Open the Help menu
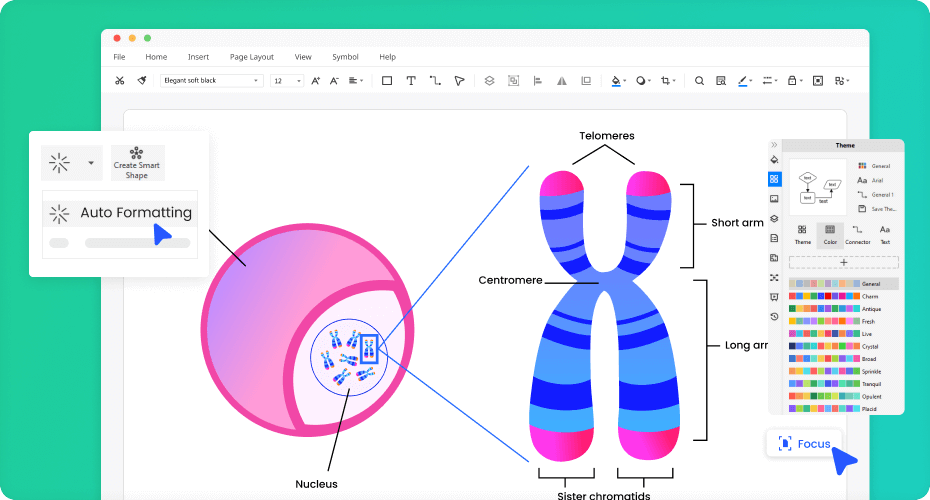Viewport: 930px width, 500px height. click(387, 57)
